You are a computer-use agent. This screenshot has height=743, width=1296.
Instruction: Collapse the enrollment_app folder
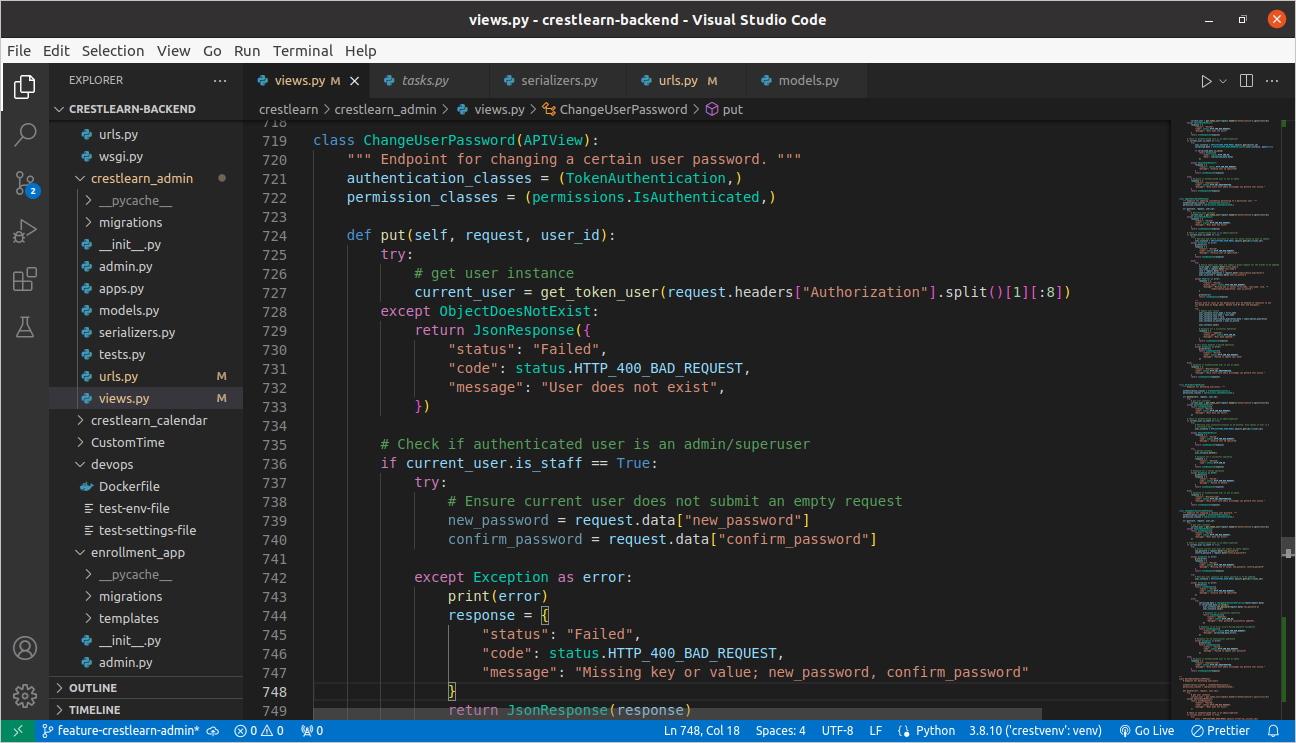point(146,552)
